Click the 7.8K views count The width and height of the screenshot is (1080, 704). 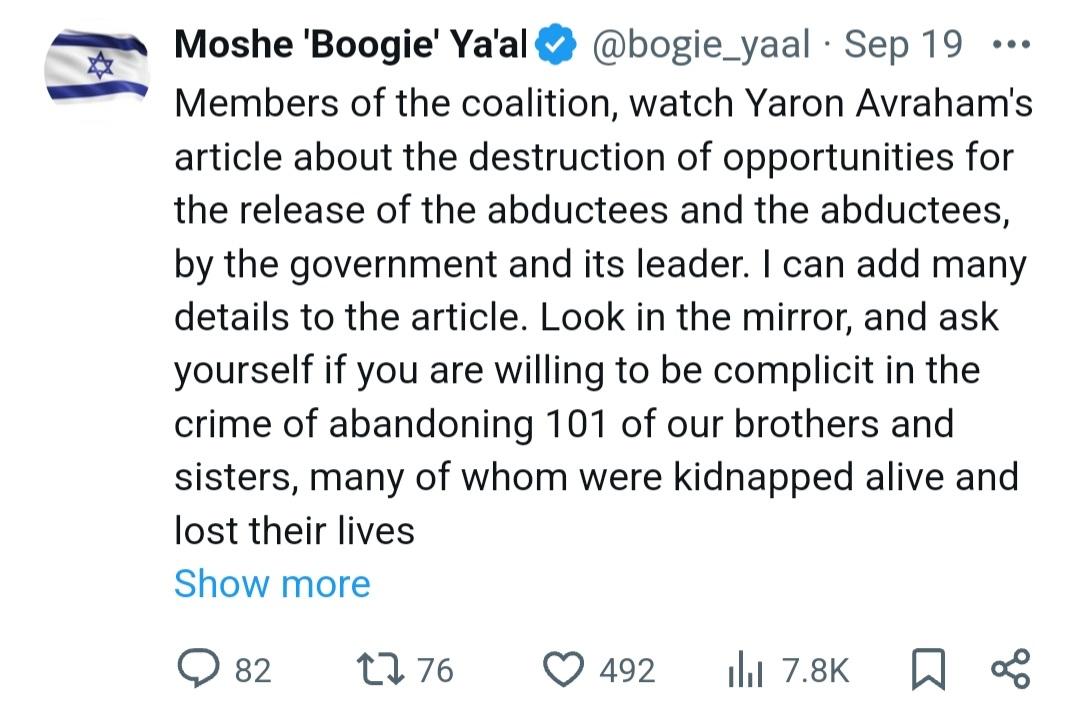(x=816, y=670)
